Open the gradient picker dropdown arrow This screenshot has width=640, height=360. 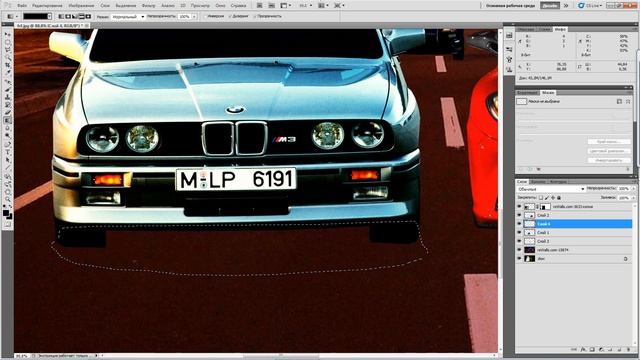[x=50, y=16]
